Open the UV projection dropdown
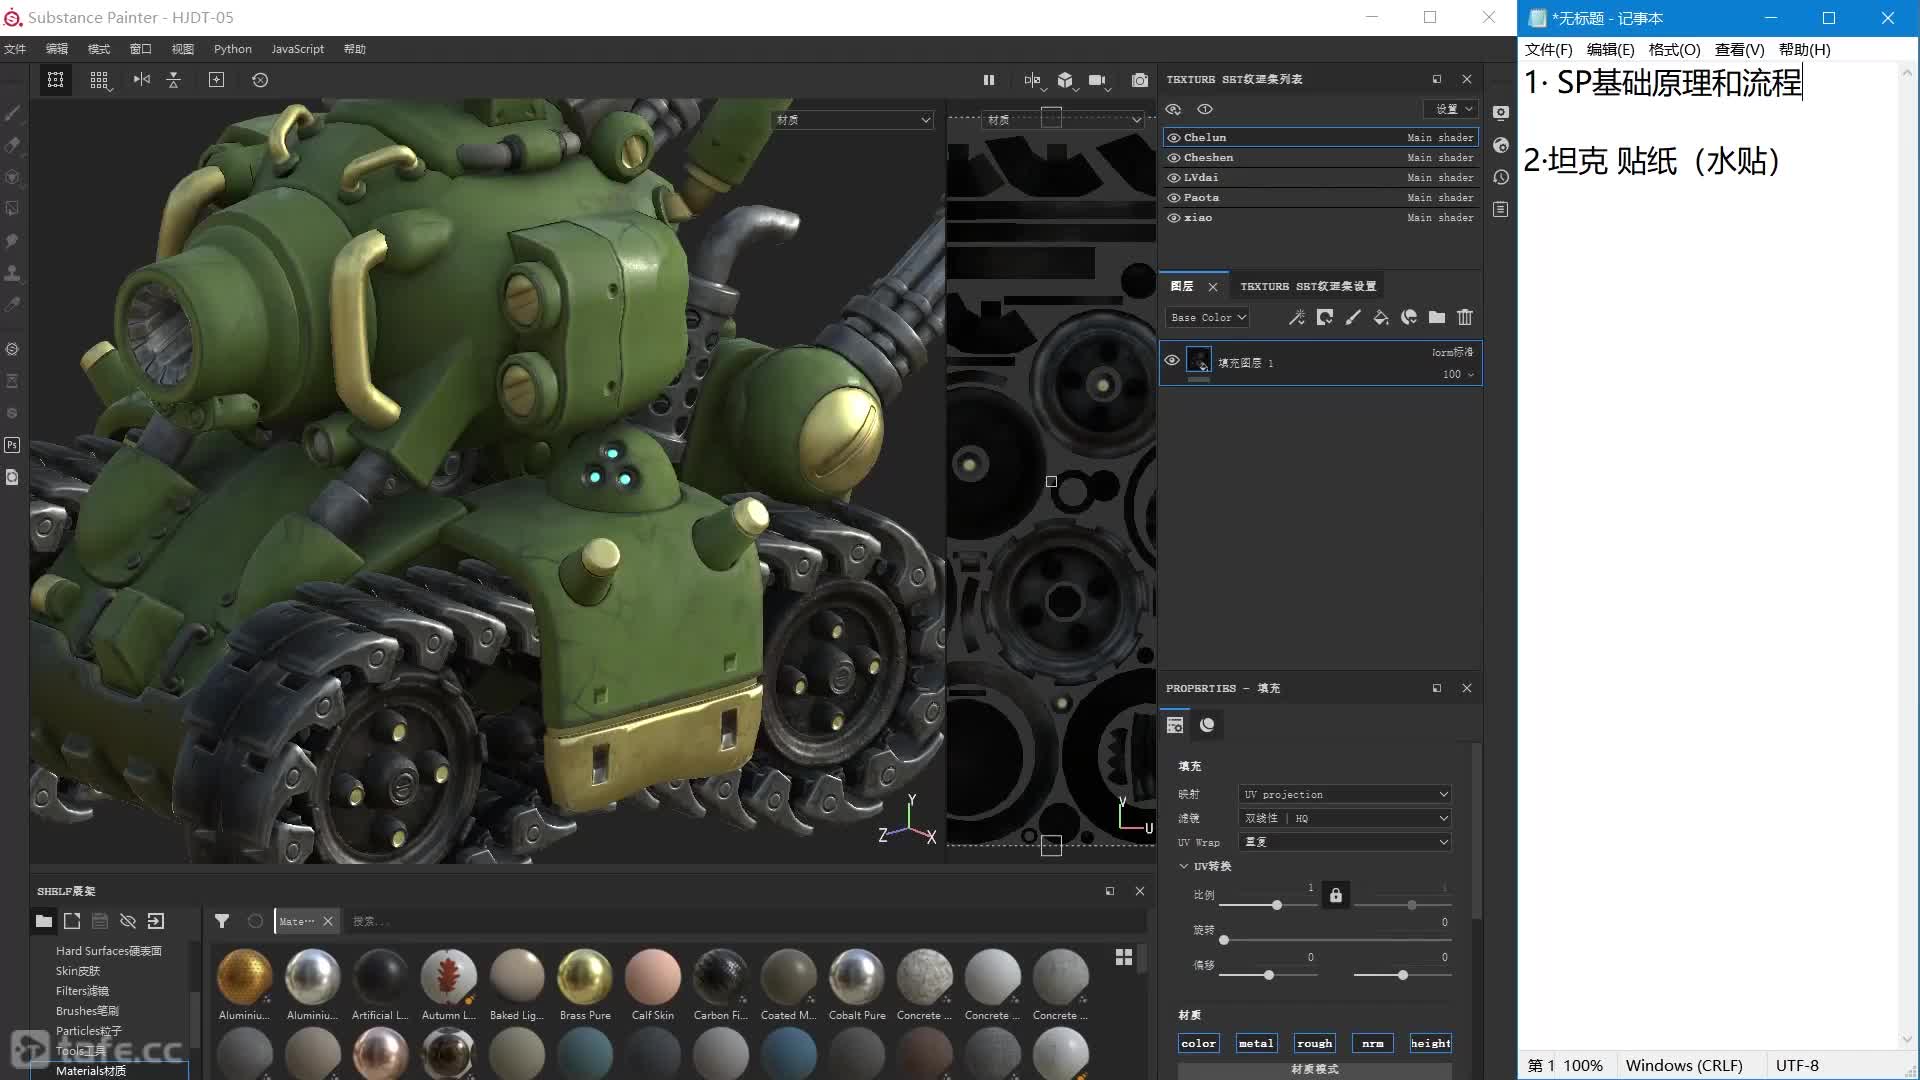Screen dimensions: 1920x1080 [1344, 794]
